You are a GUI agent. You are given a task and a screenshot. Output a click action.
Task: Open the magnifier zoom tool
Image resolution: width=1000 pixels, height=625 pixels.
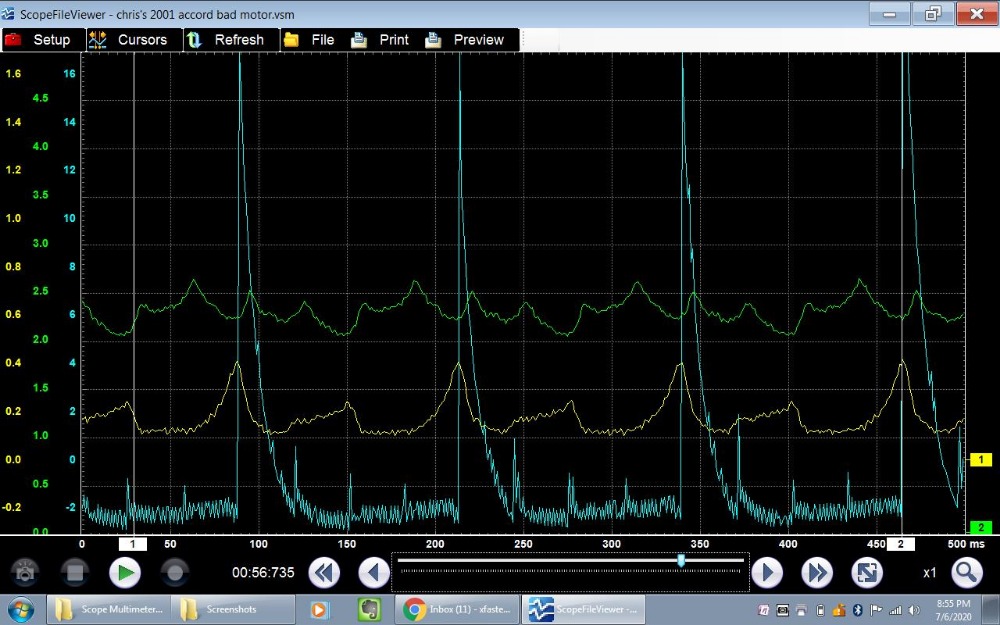tap(967, 573)
